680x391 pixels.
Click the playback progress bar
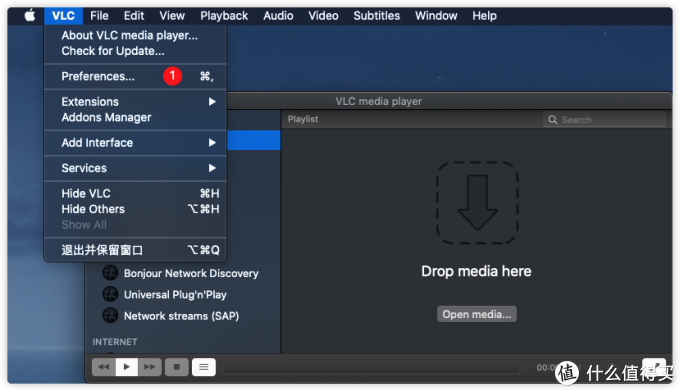[x=372, y=368]
